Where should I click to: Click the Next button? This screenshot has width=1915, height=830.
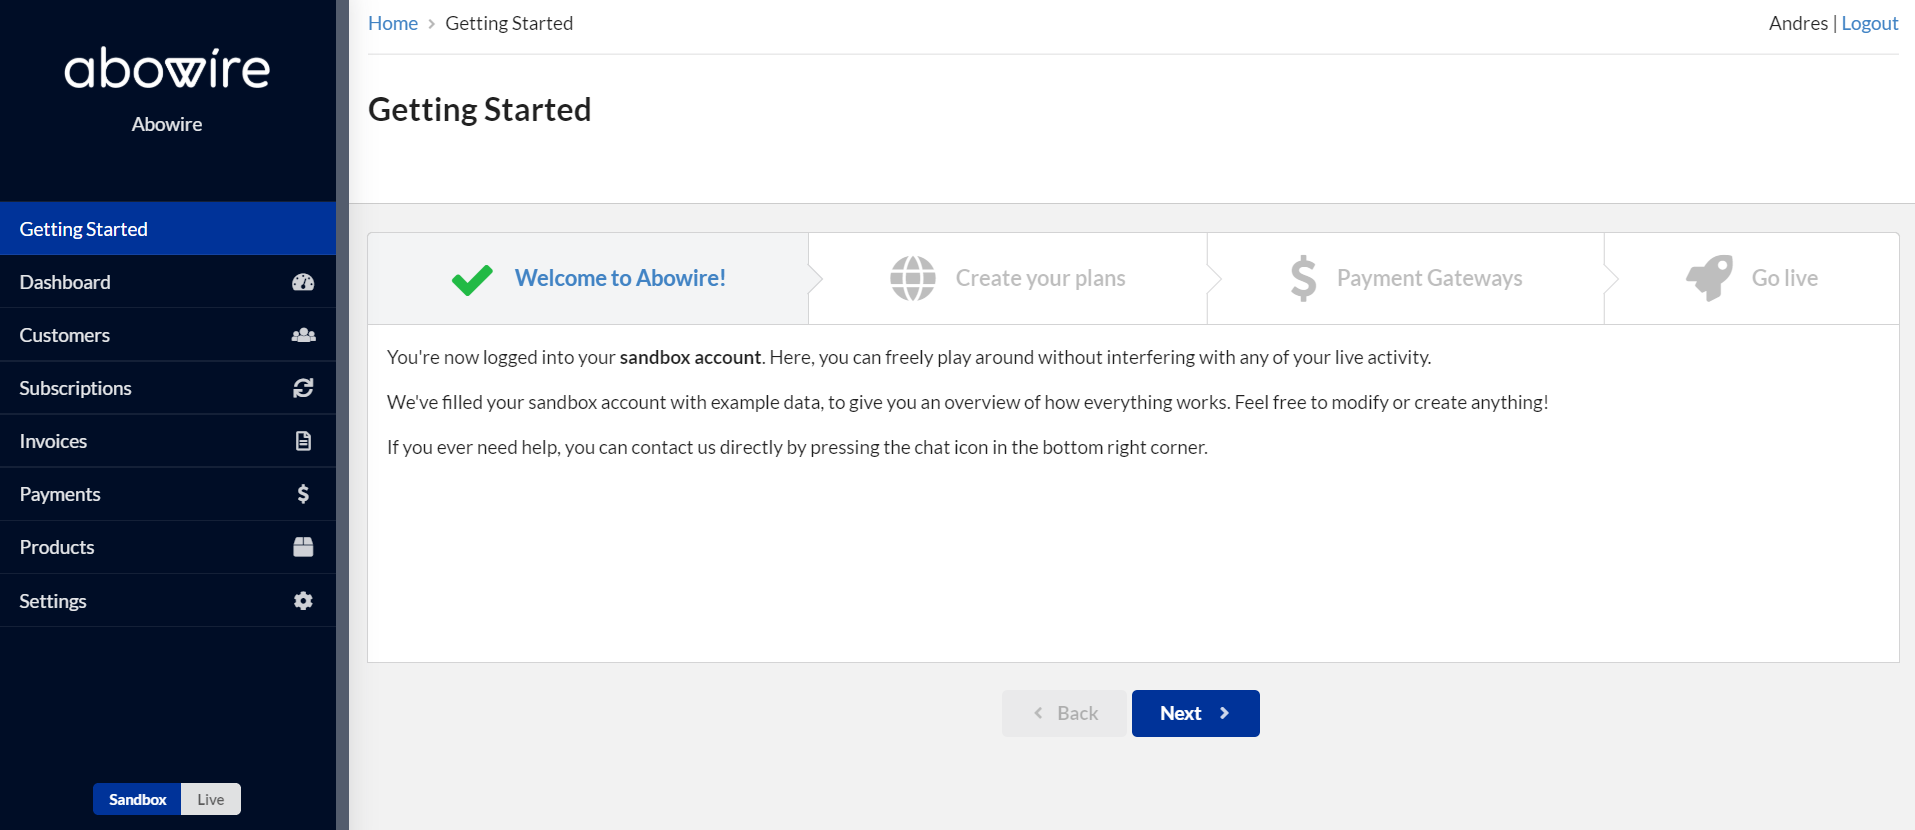[x=1196, y=713]
